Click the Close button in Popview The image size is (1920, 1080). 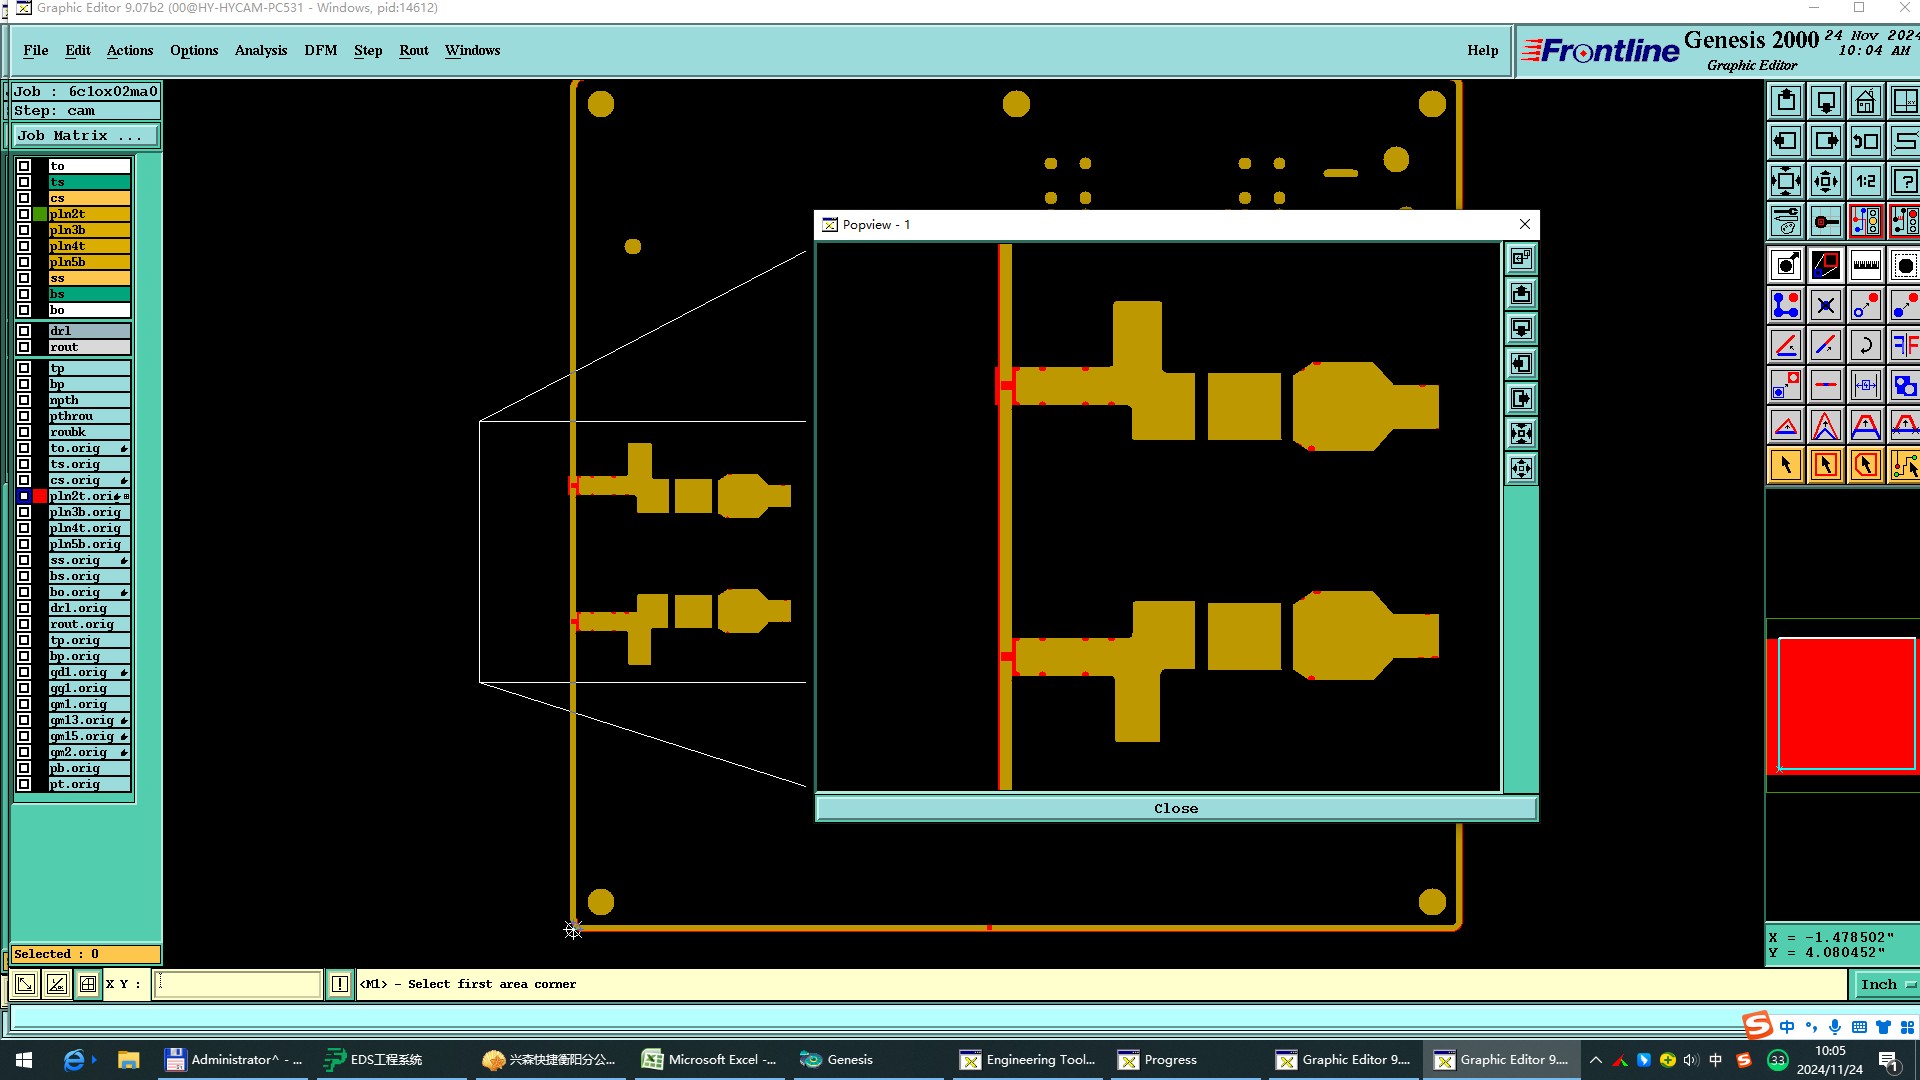1175,809
